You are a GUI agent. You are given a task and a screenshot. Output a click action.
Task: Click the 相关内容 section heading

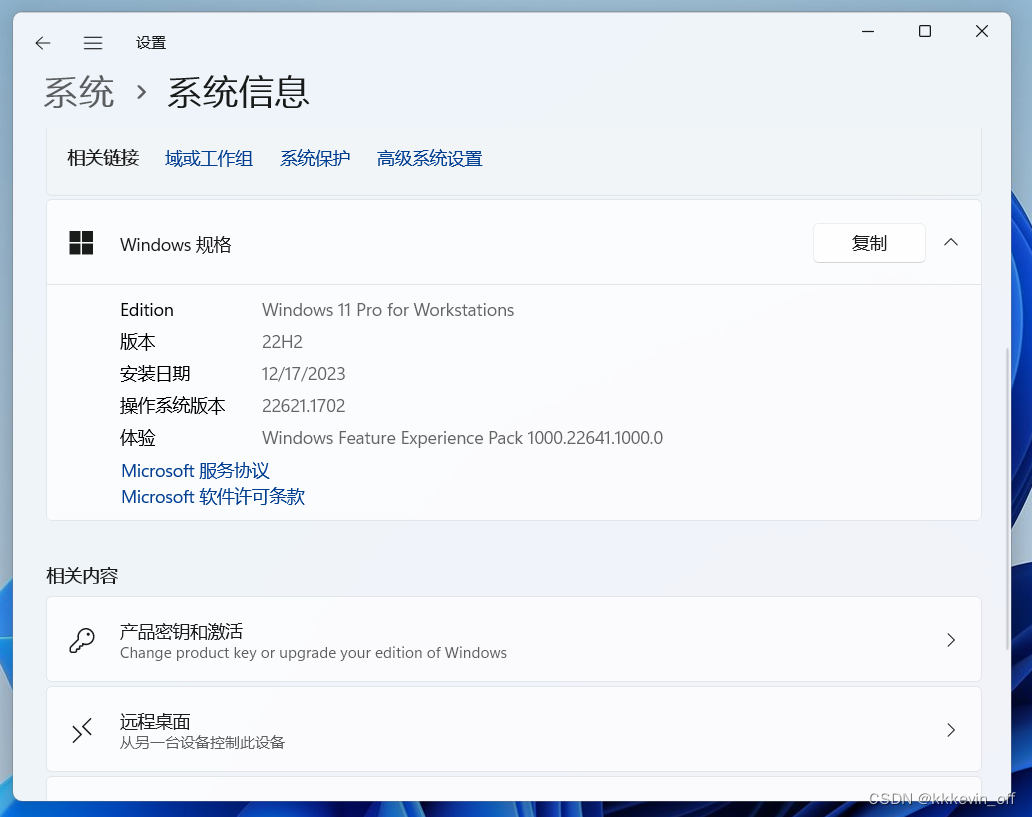tap(82, 576)
